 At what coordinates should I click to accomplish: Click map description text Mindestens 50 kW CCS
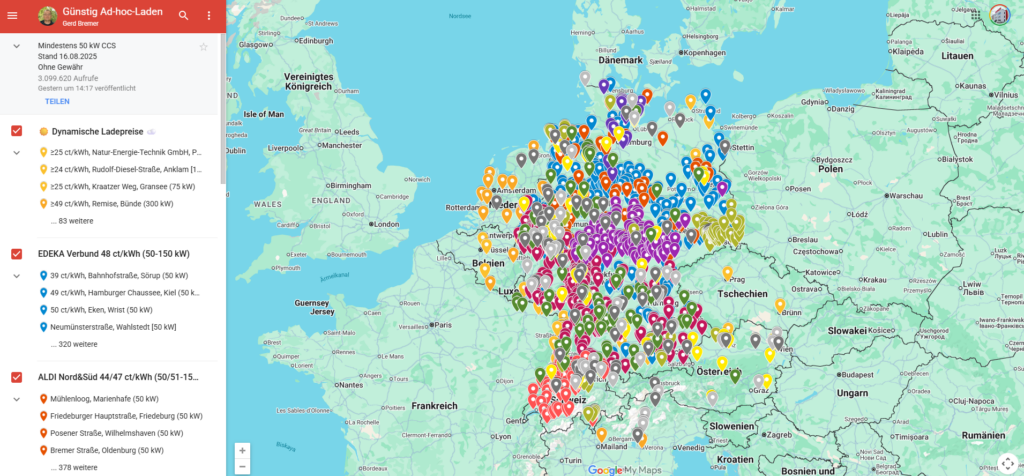77,46
